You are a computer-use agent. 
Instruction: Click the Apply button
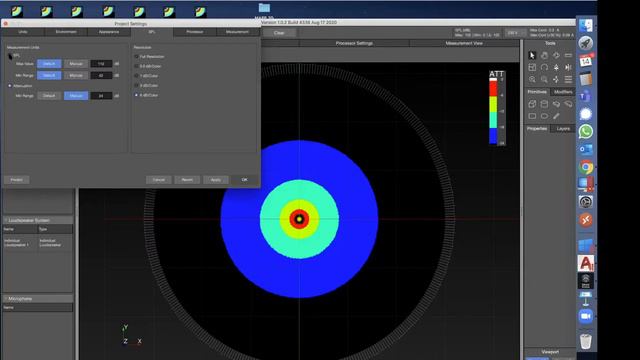216,180
